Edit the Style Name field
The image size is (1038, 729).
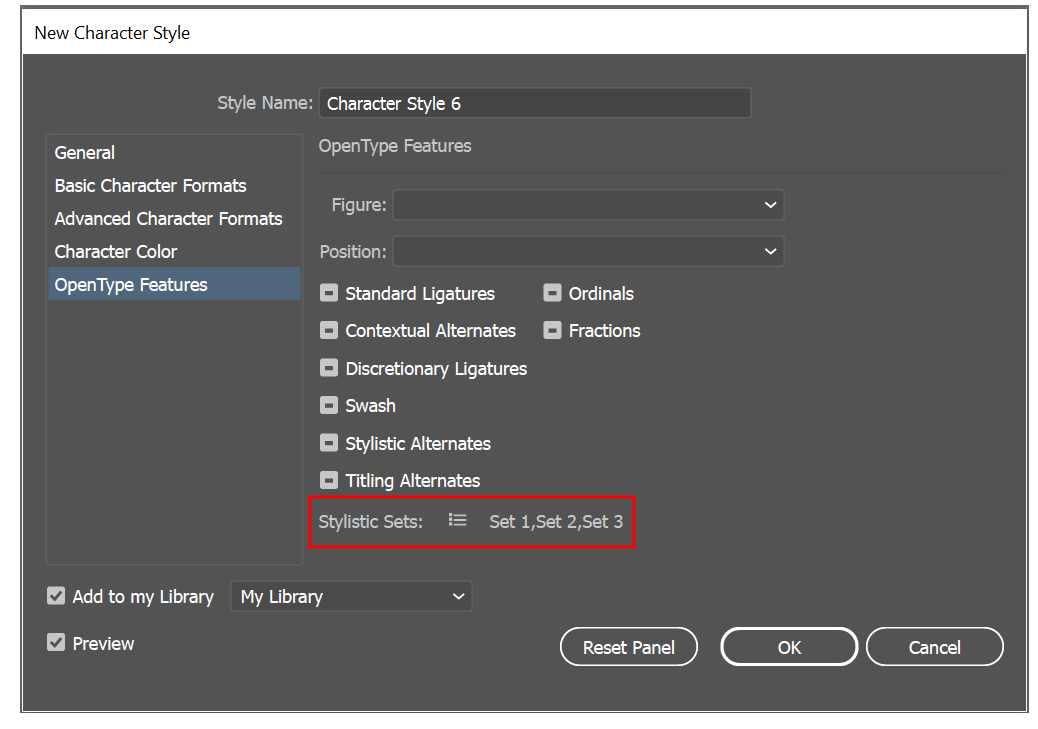point(534,102)
